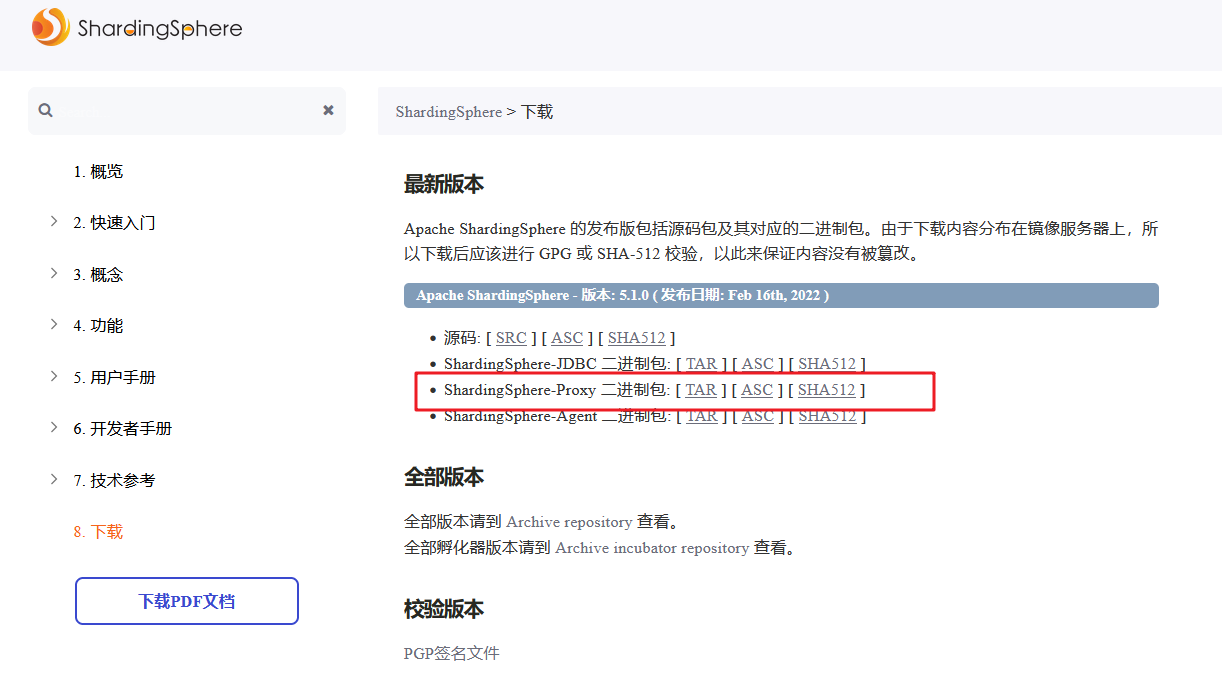The image size is (1222, 681).
Task: Open 7. 技术参考 menu item
Action: click(114, 481)
